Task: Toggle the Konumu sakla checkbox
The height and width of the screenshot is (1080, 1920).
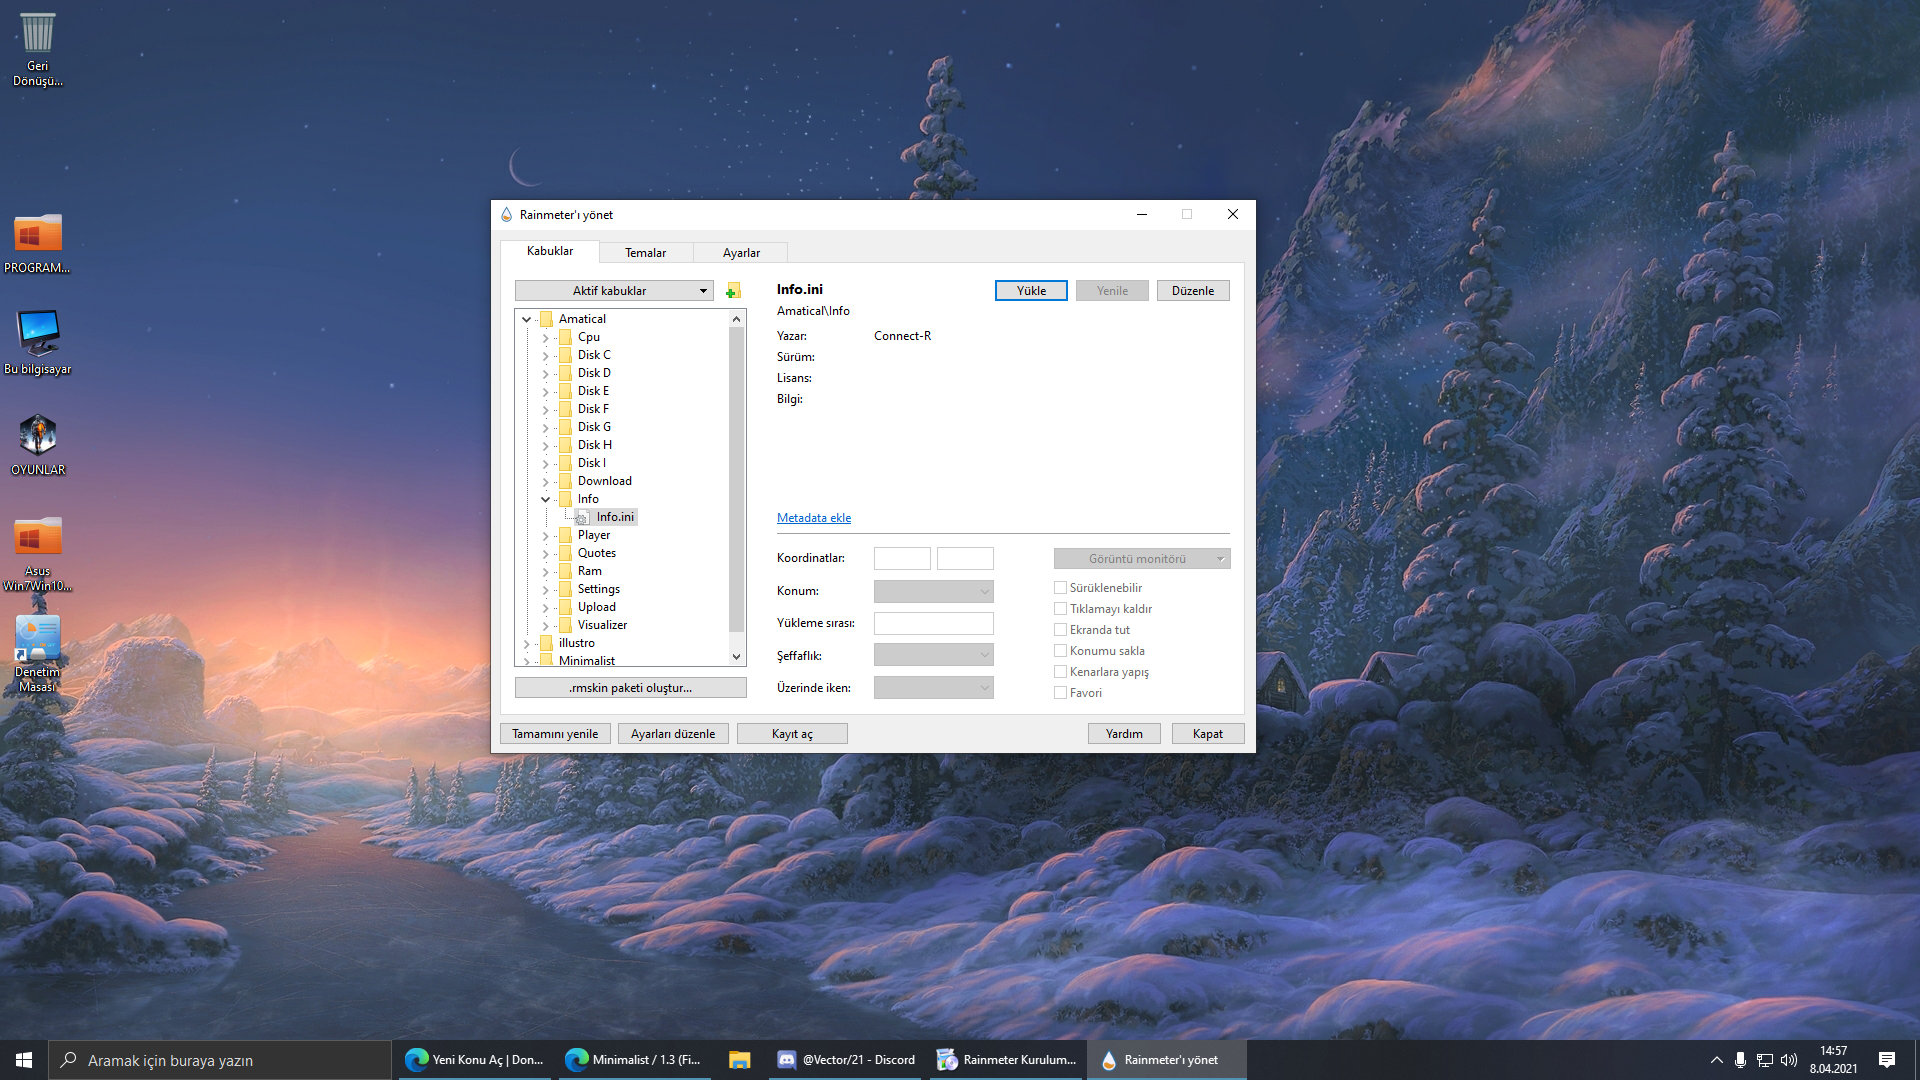Action: coord(1060,651)
